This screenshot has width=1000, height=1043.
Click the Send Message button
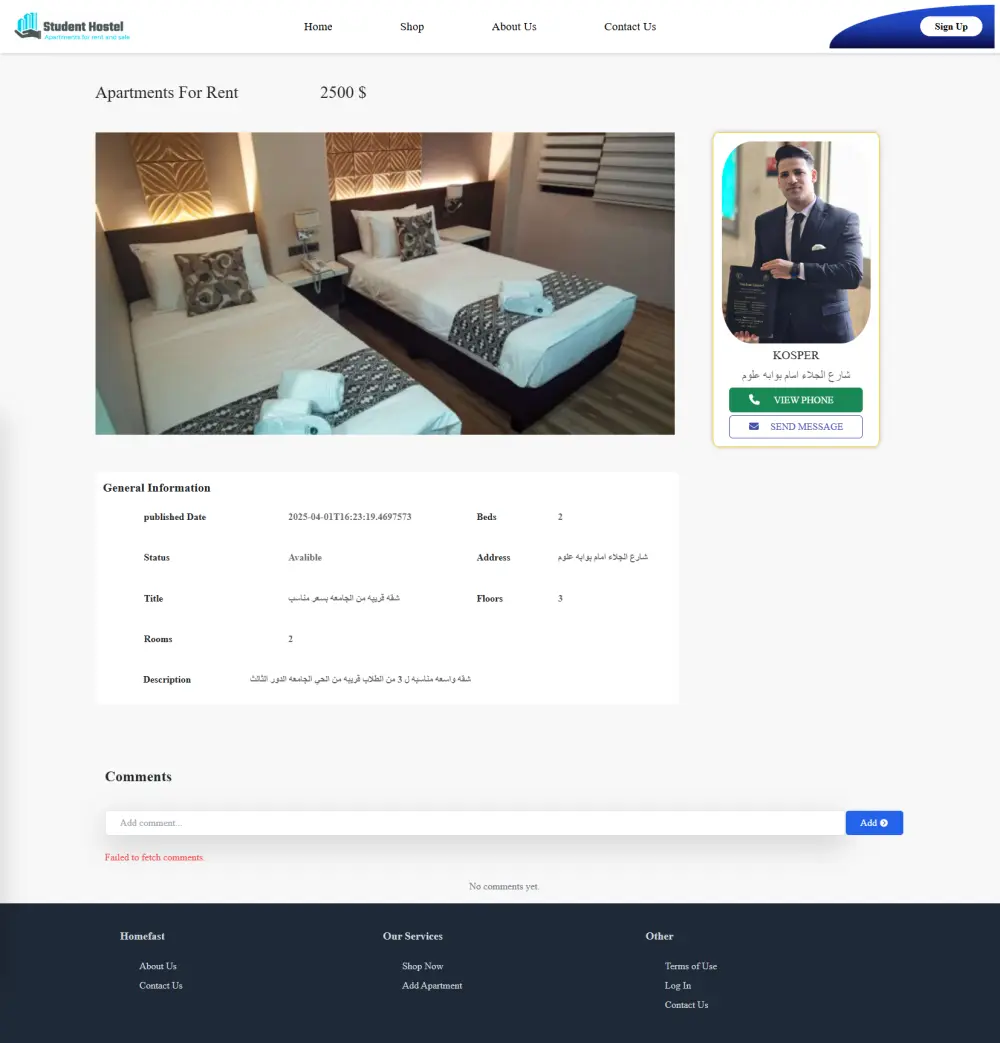point(796,426)
